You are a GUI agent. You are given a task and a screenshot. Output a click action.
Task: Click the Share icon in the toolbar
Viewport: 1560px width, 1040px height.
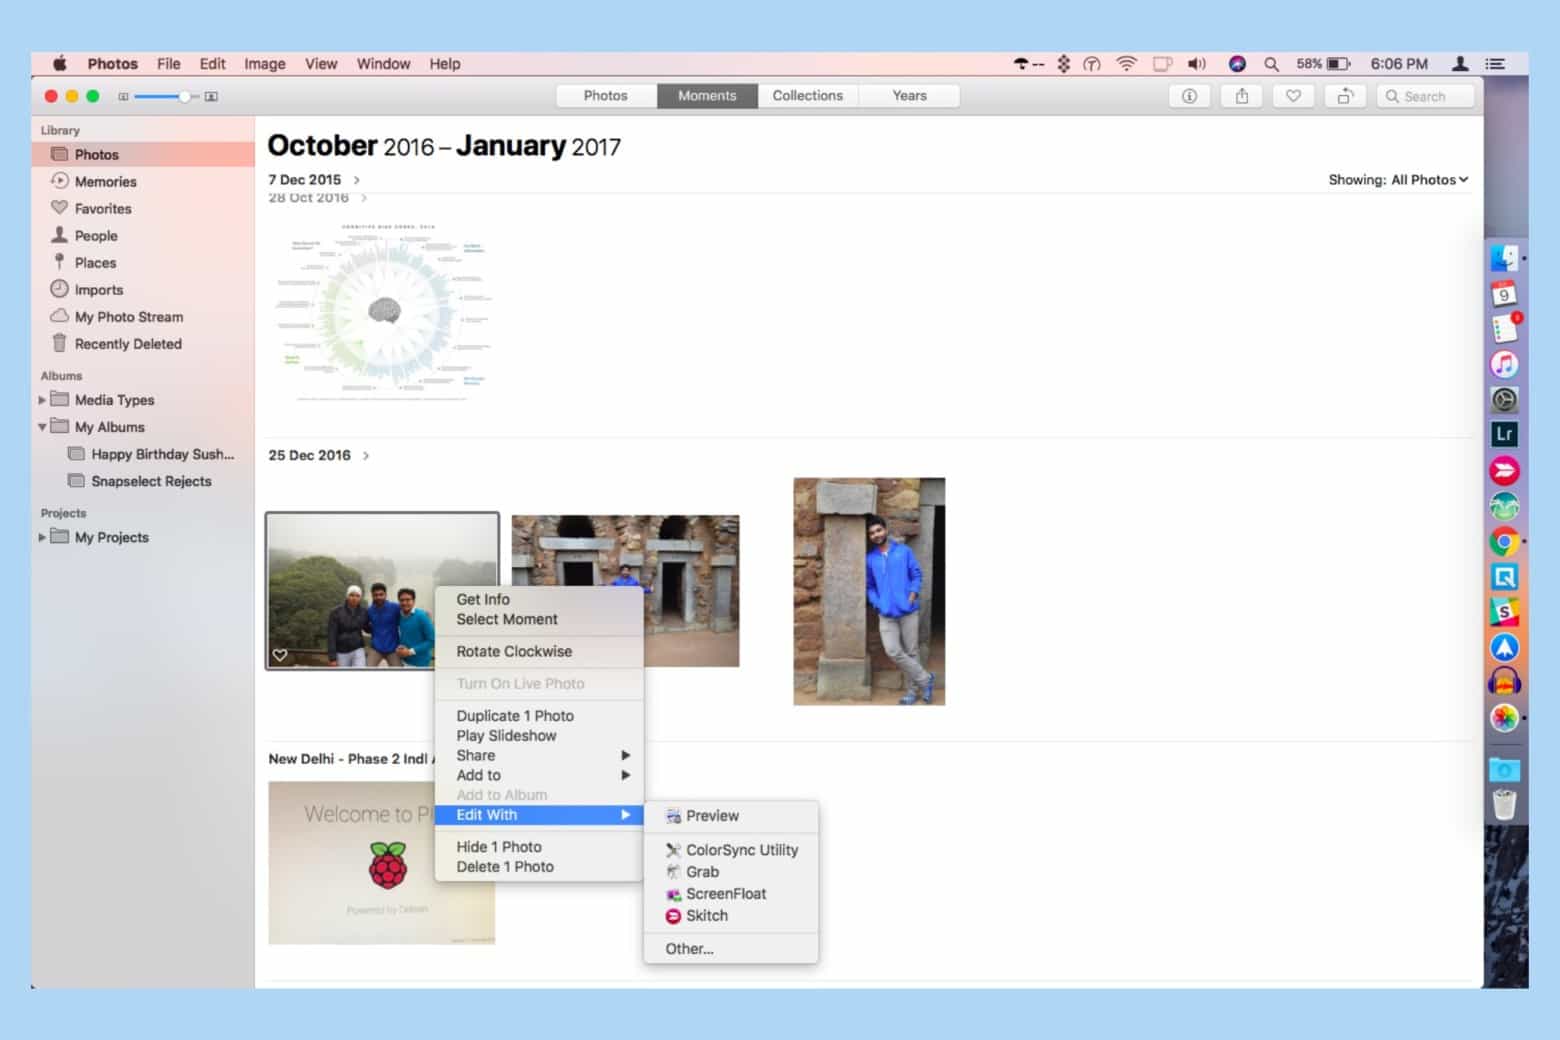tap(1242, 96)
